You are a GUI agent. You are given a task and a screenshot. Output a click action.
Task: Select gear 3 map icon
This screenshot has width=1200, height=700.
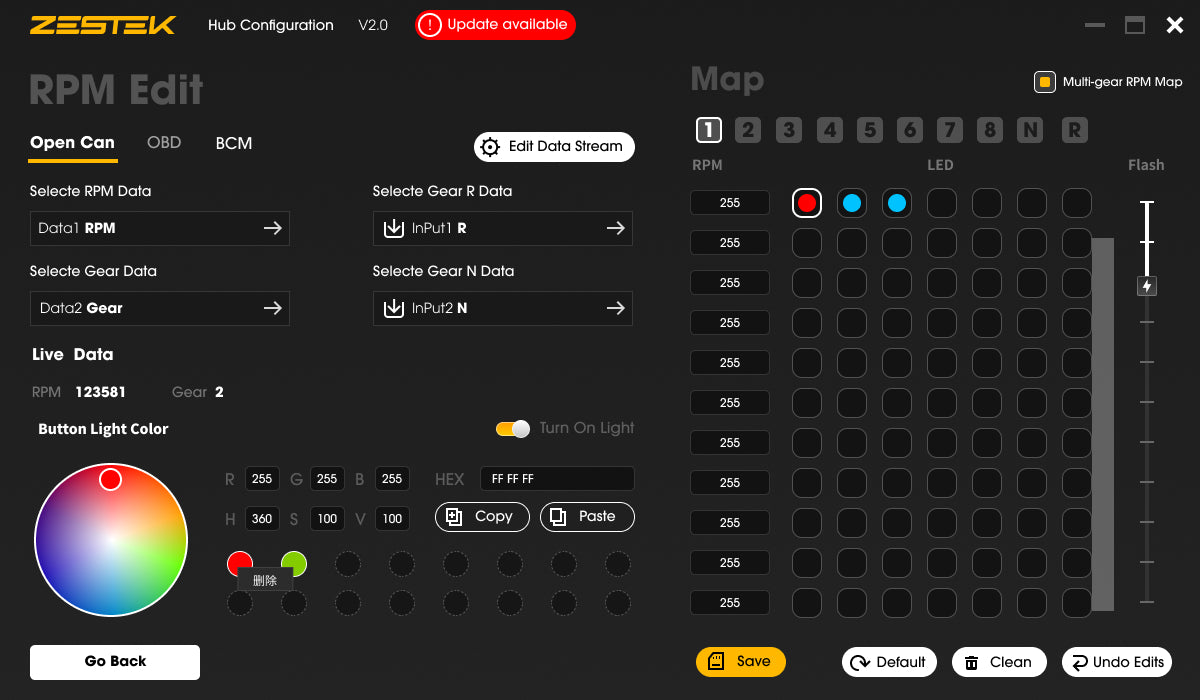pos(789,130)
